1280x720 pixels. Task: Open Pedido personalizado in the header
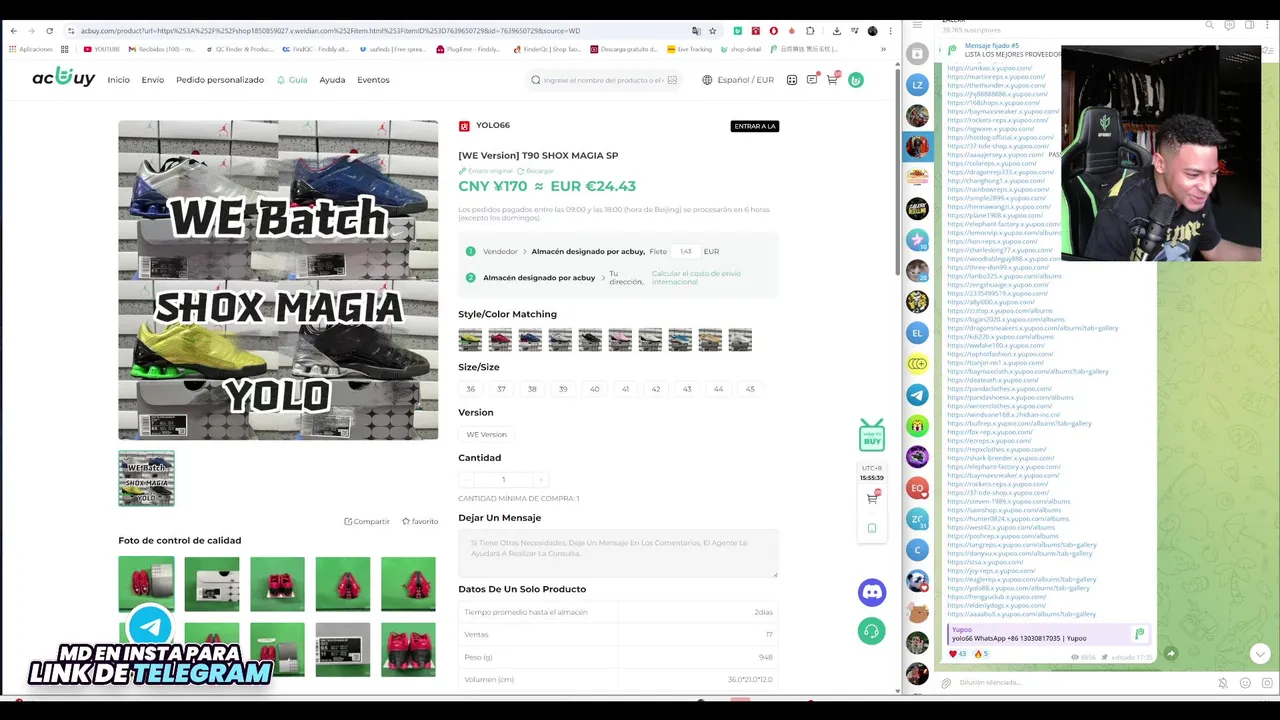coord(220,80)
